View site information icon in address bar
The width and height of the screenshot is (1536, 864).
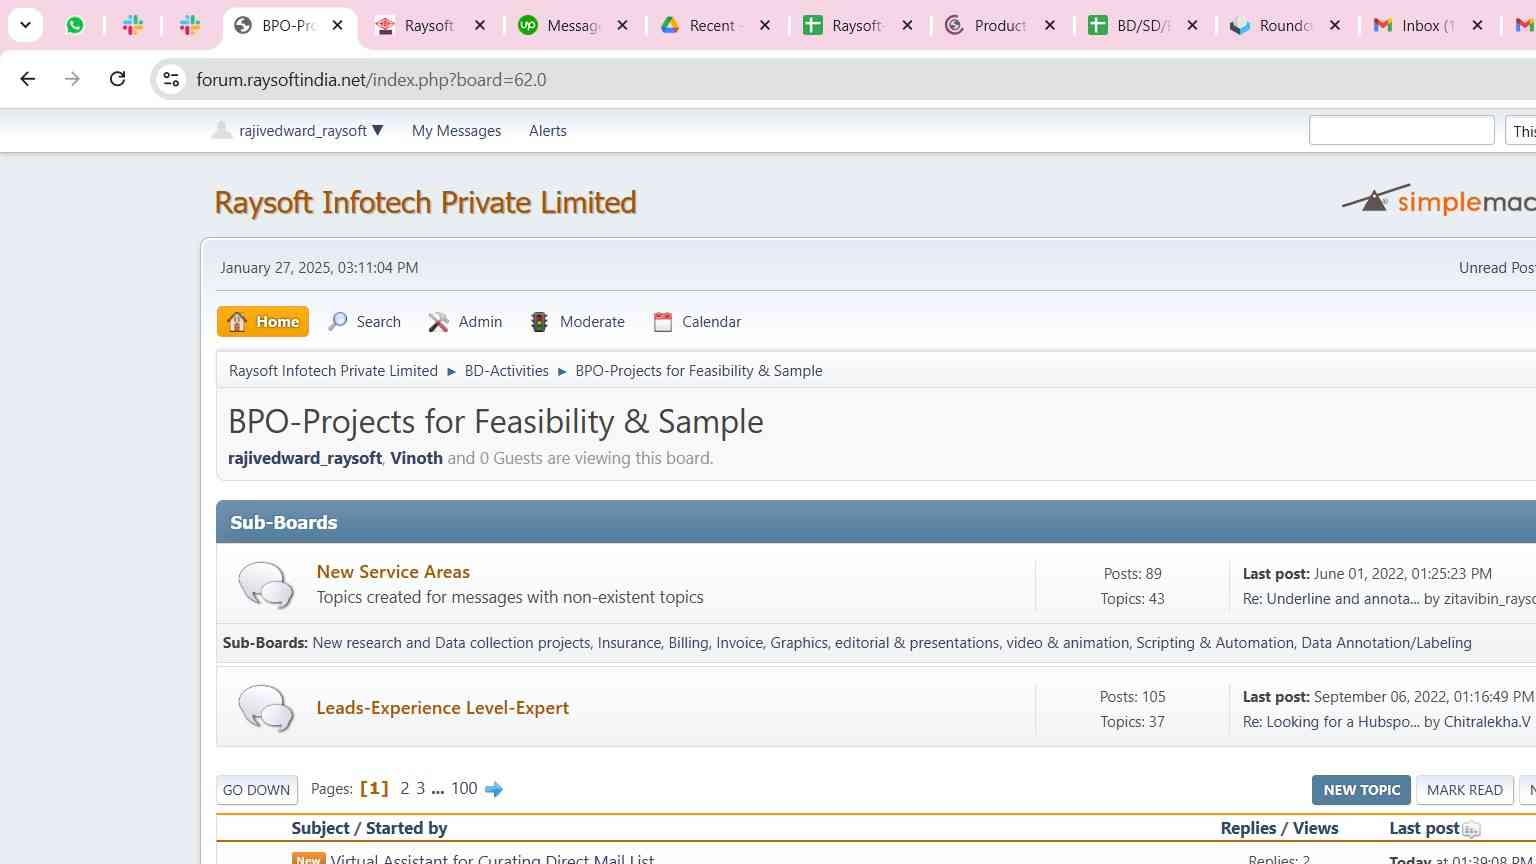(171, 79)
